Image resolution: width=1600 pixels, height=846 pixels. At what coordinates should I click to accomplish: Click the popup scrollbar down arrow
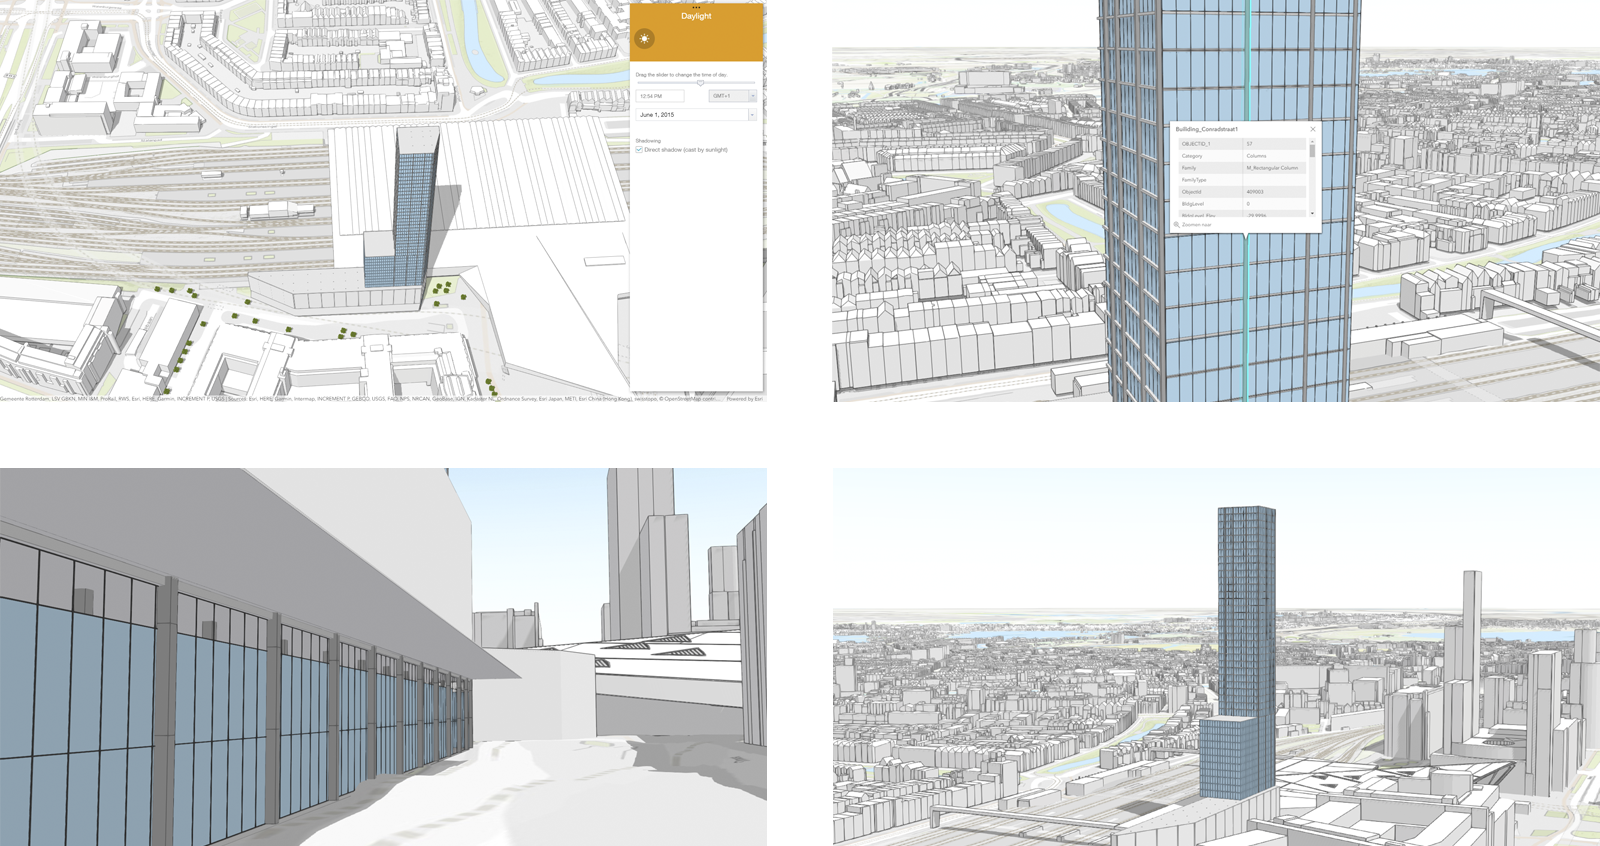tap(1312, 213)
